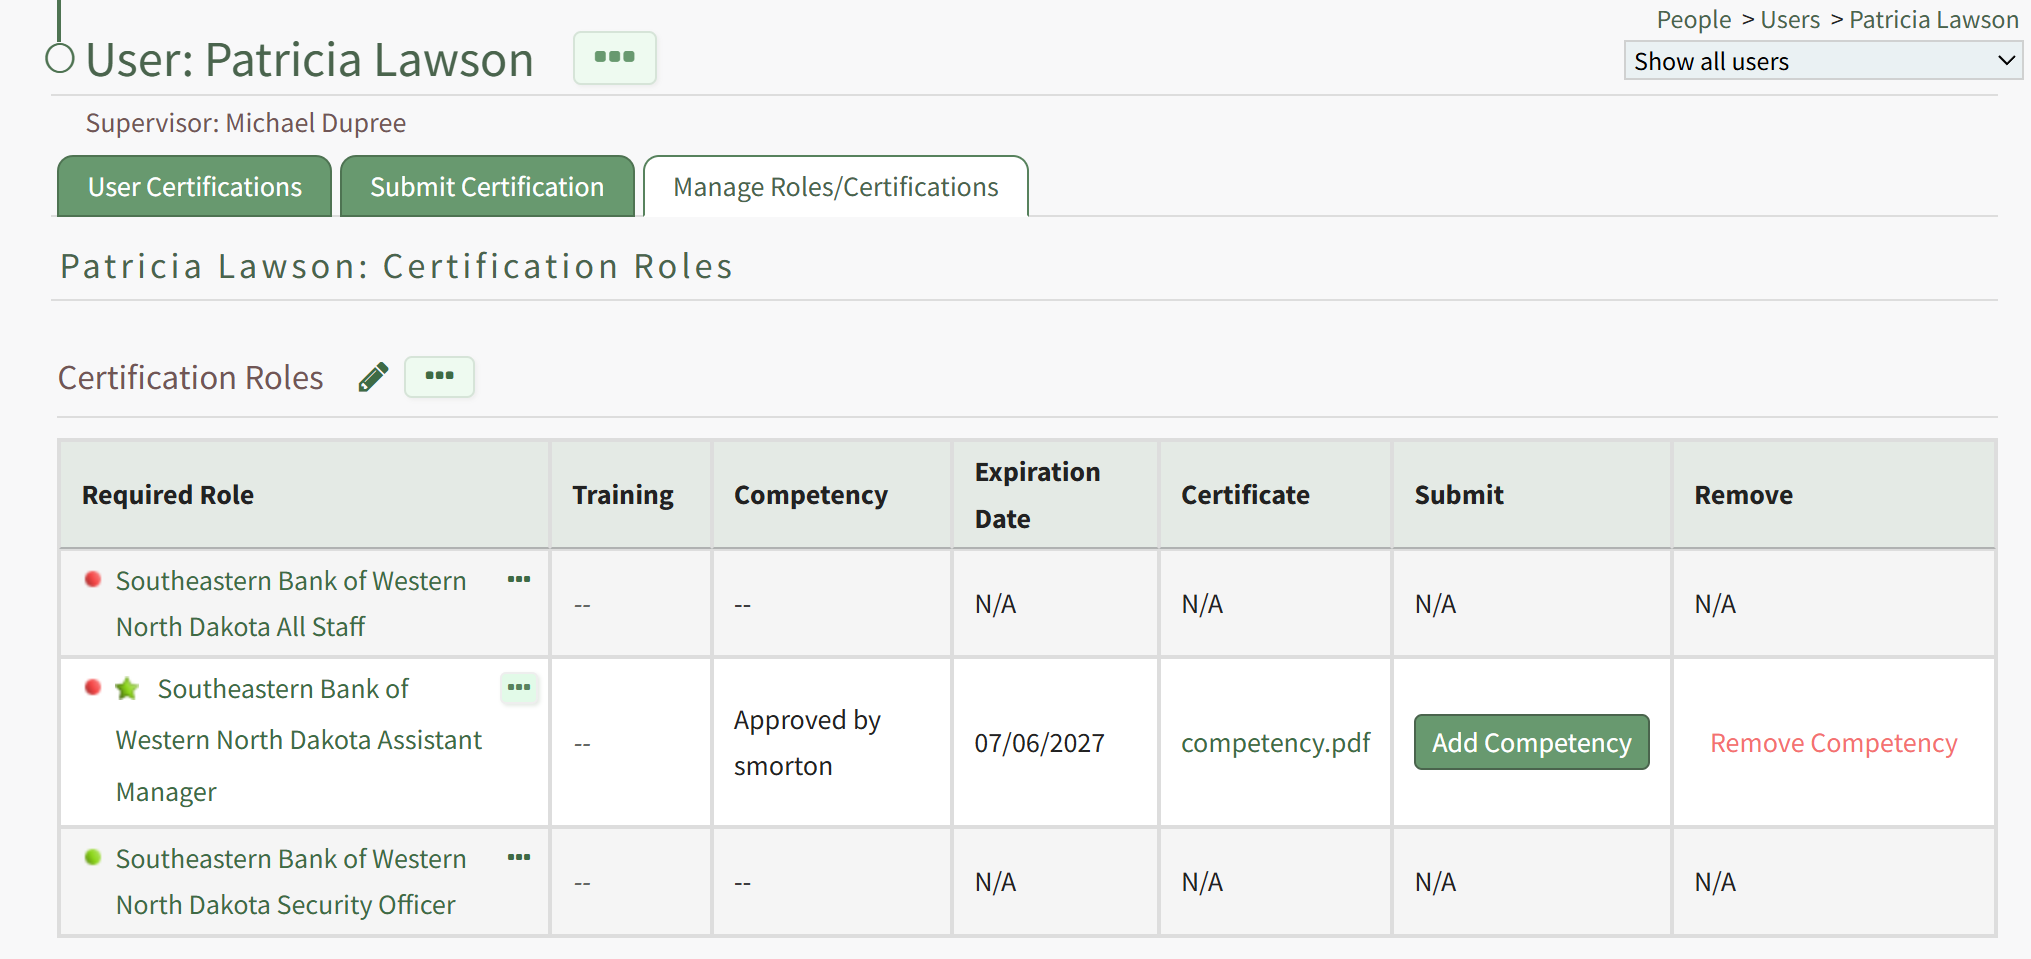Click green status dot on Security Officer row
Screen dimensions: 2031x959
(93, 857)
